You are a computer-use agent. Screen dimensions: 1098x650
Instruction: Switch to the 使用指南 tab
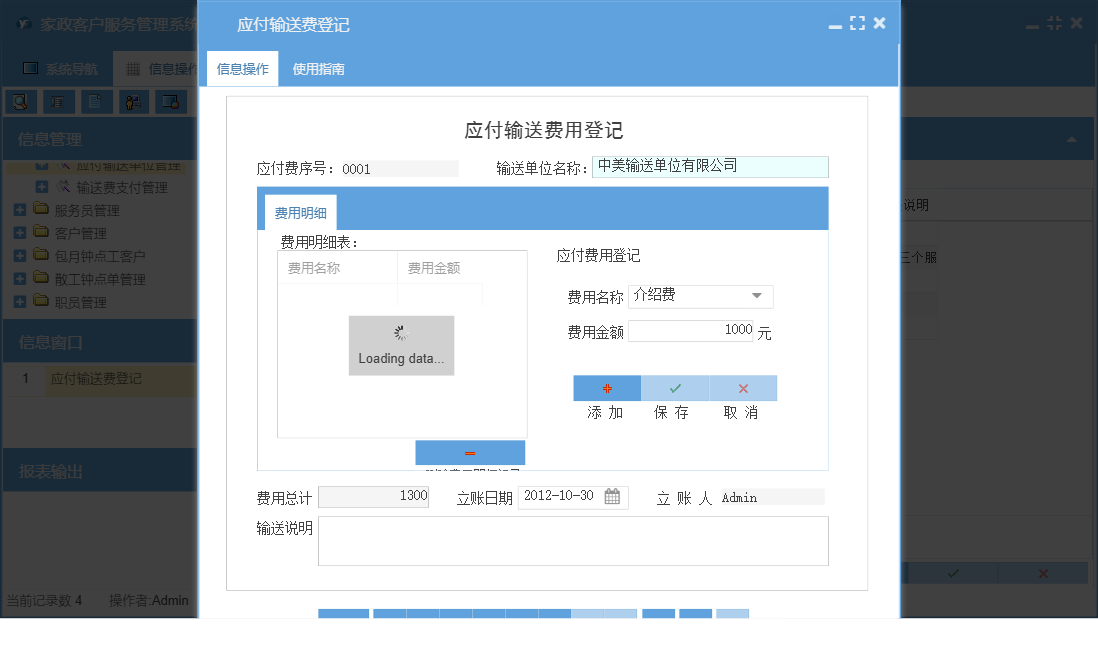tap(321, 68)
